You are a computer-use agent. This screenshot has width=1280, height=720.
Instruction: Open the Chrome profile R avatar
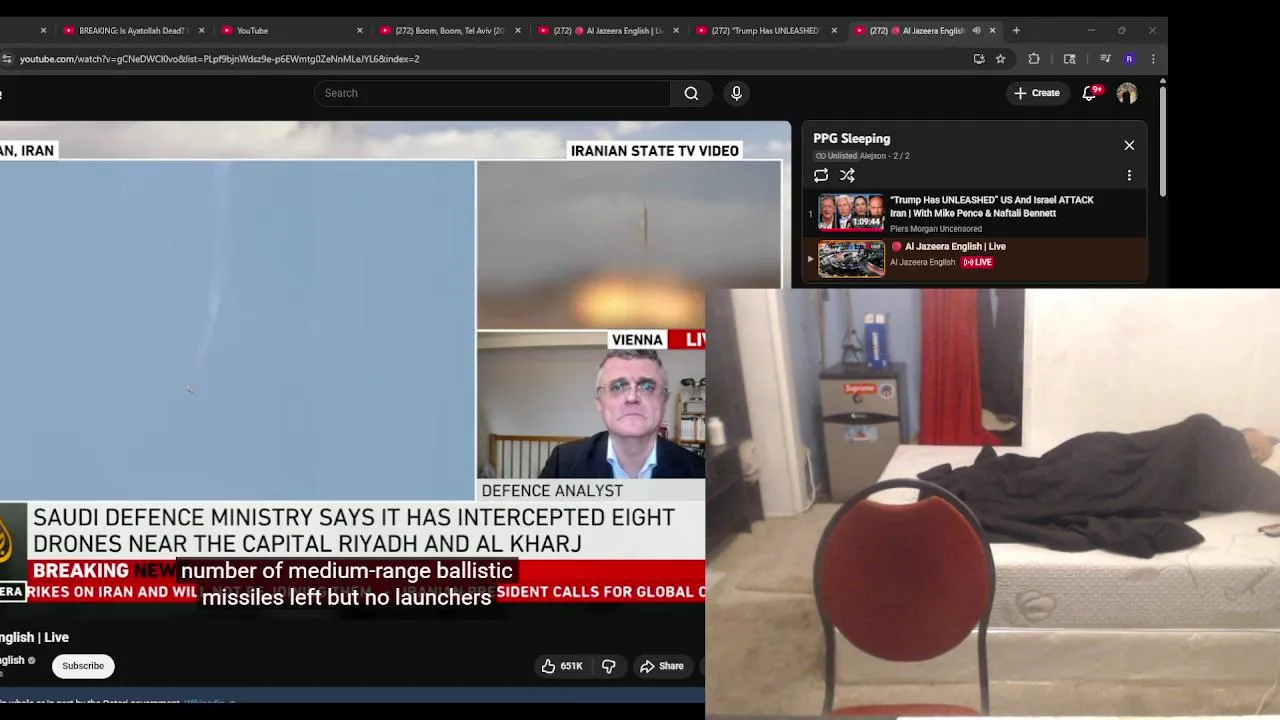tap(1129, 59)
